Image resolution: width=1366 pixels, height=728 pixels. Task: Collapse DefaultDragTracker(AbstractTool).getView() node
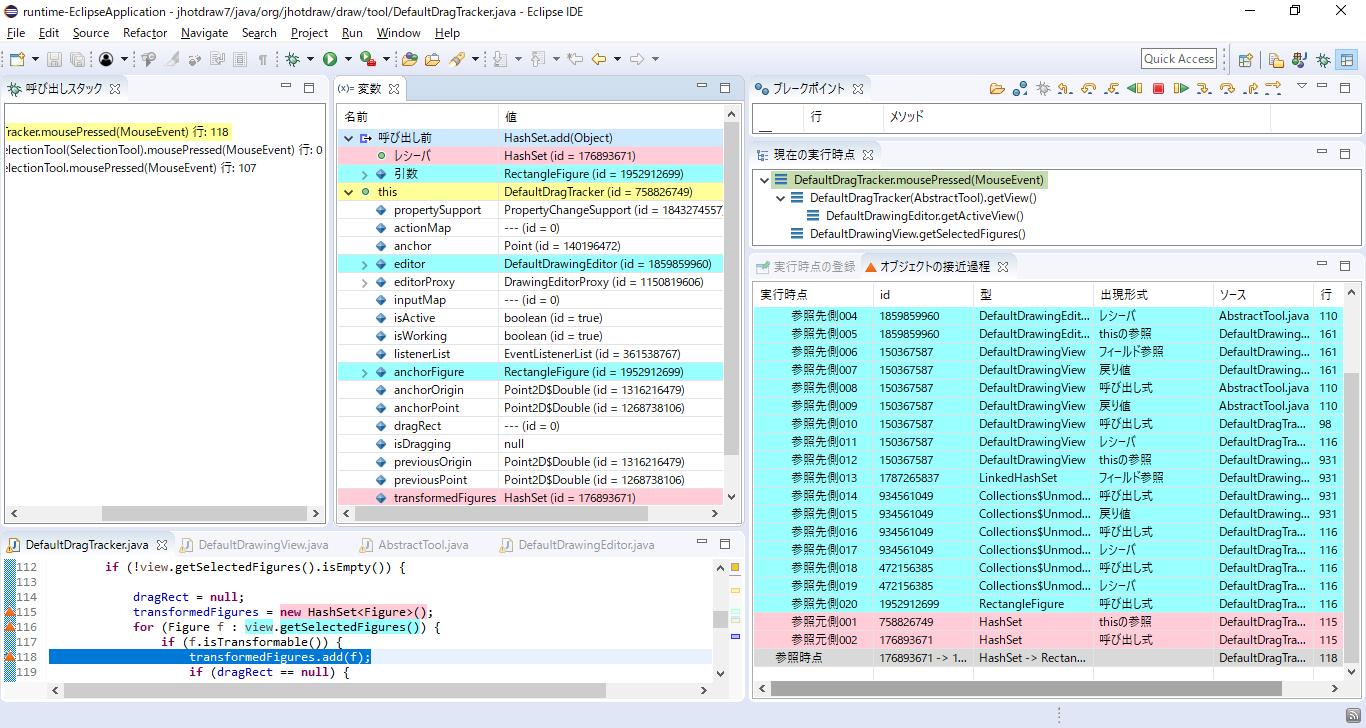pos(781,198)
